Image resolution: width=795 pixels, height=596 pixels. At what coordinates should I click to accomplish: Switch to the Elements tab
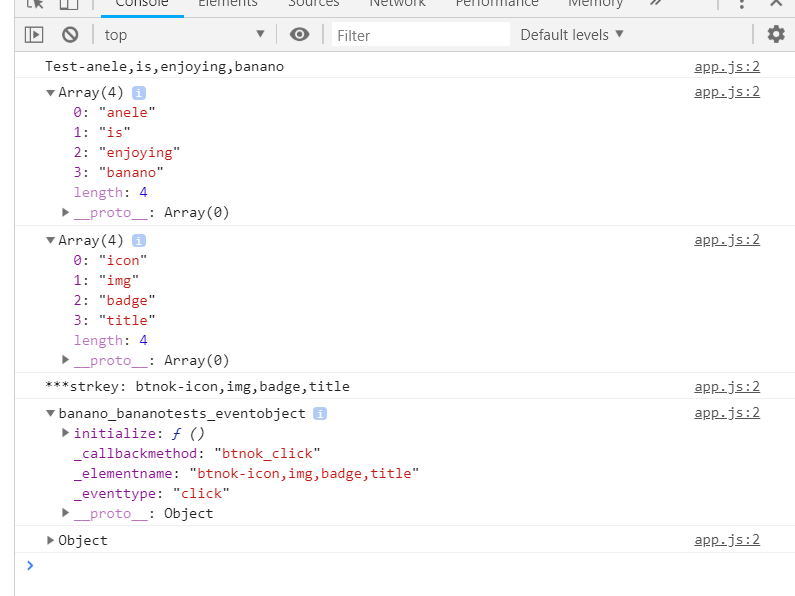pyautogui.click(x=227, y=4)
